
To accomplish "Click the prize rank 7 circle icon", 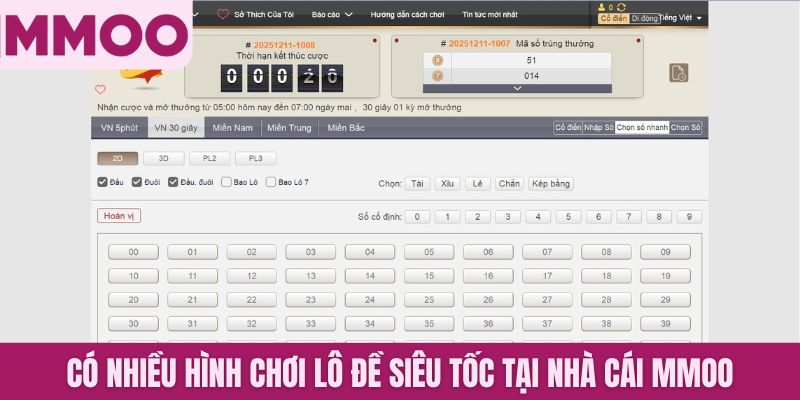I will point(437,76).
